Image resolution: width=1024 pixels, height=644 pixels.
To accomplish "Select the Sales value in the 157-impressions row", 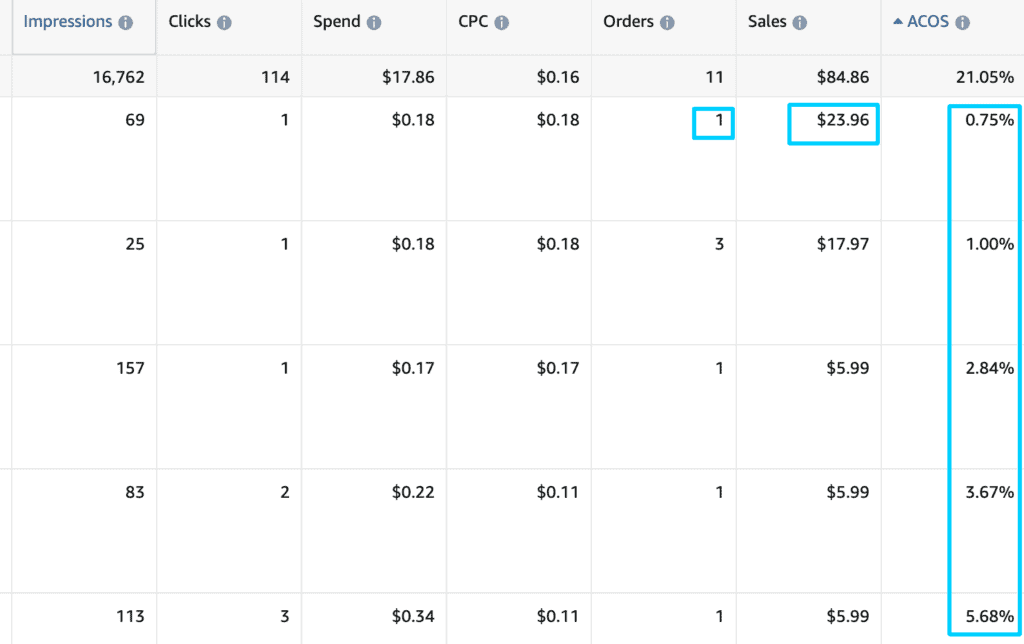I will [x=848, y=368].
